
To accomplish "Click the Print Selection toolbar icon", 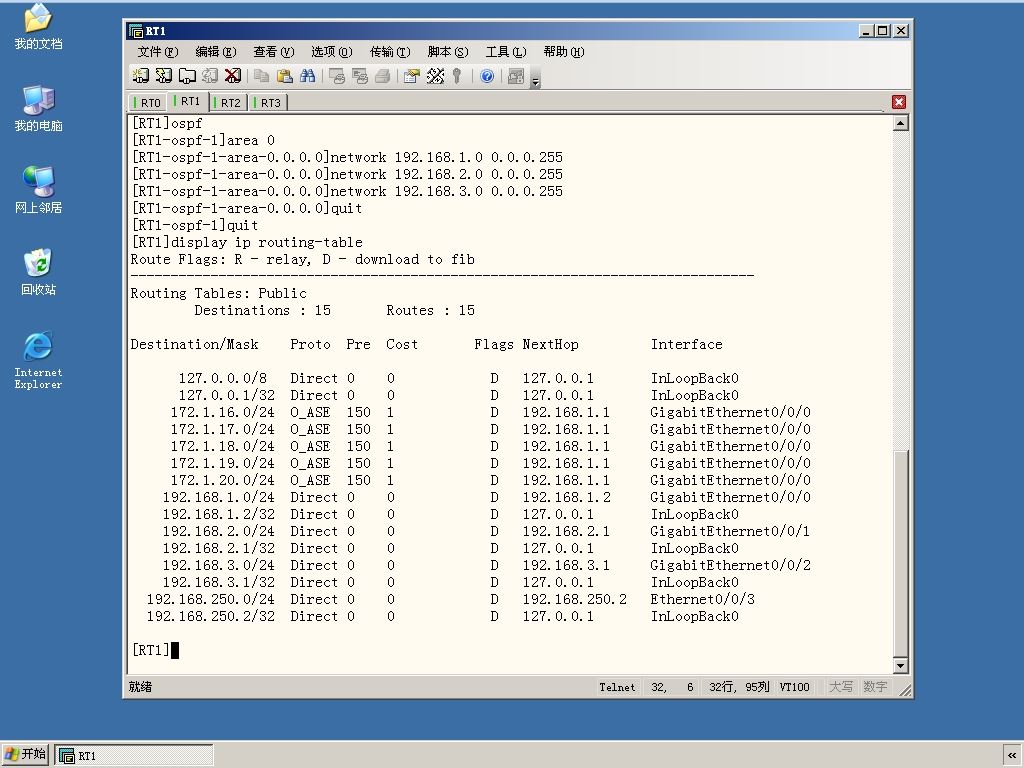I will pyautogui.click(x=360, y=76).
